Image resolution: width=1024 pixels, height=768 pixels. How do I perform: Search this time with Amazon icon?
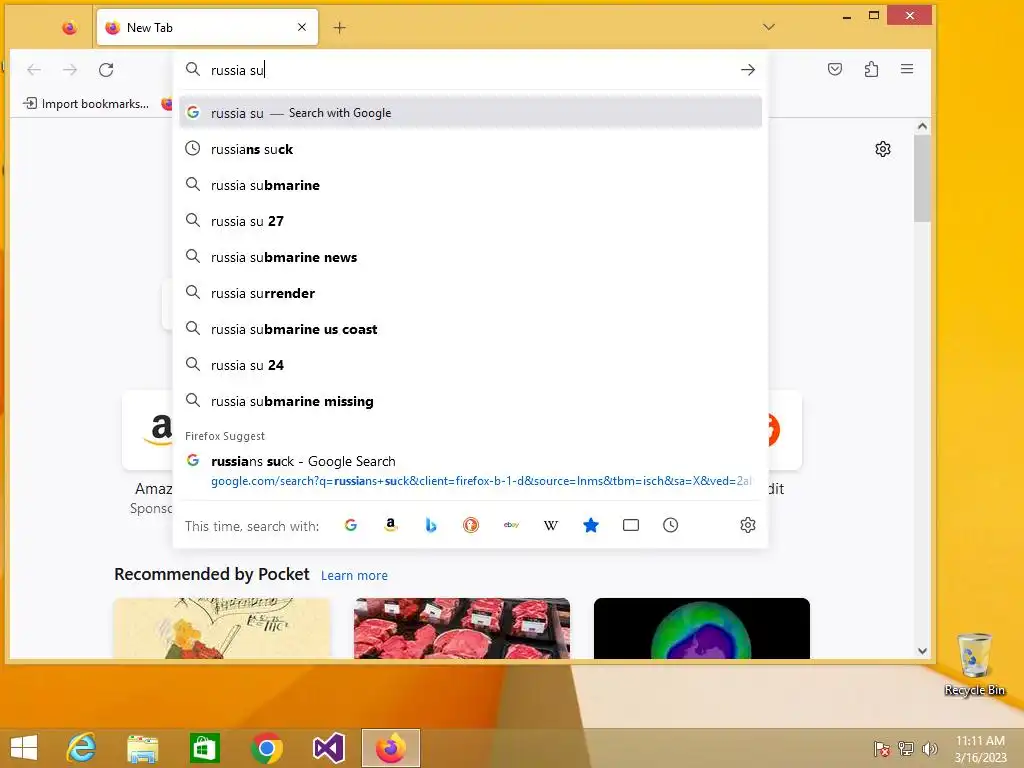point(391,525)
